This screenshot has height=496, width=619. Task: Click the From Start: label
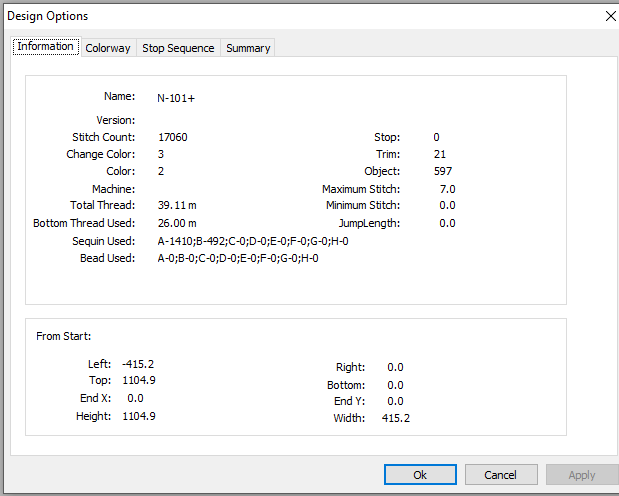click(x=64, y=336)
